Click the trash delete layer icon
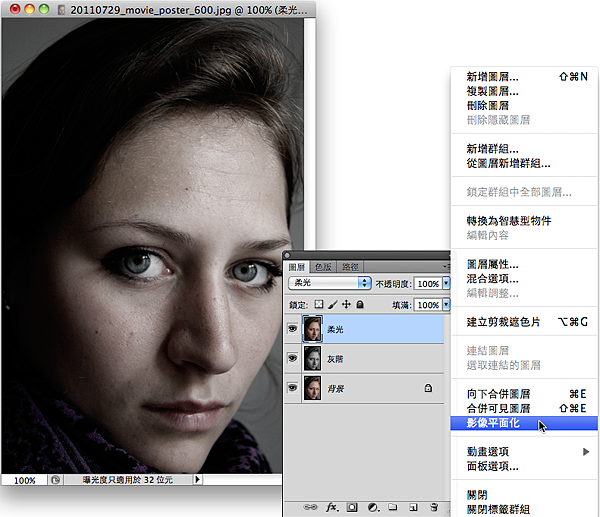This screenshot has width=600, height=517. point(434,508)
